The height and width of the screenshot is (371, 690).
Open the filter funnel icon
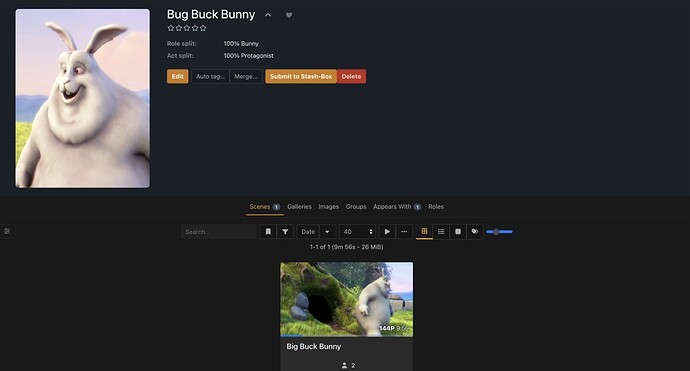285,231
